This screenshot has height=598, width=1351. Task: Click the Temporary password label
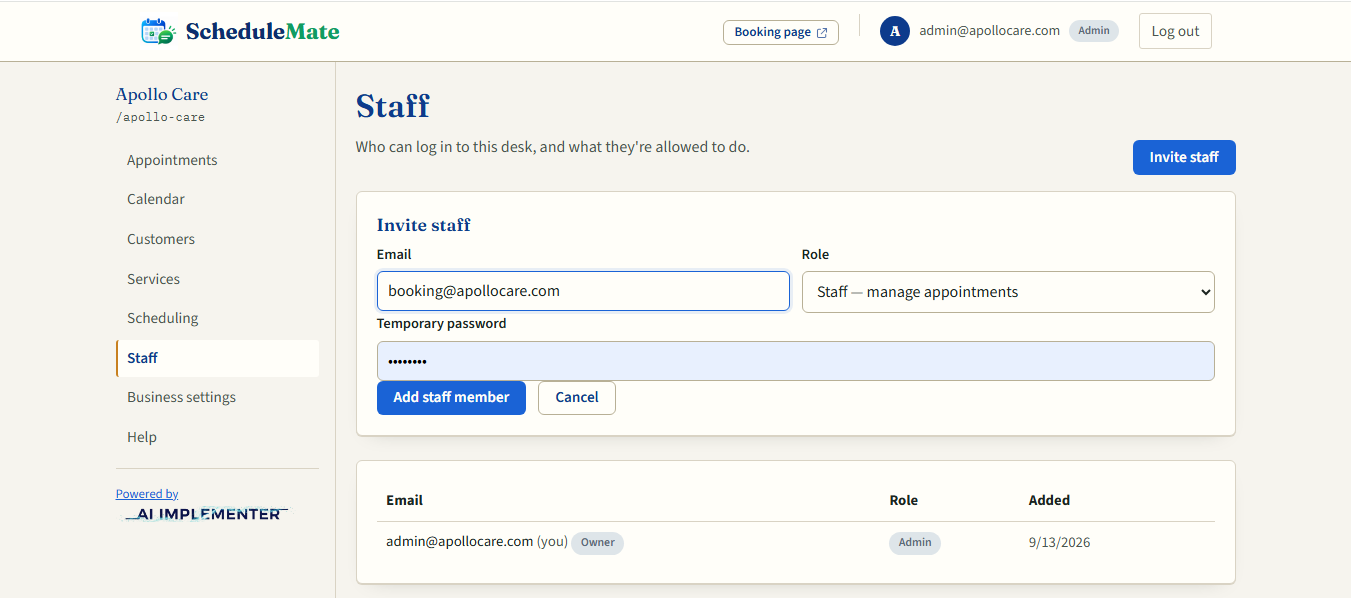(442, 324)
